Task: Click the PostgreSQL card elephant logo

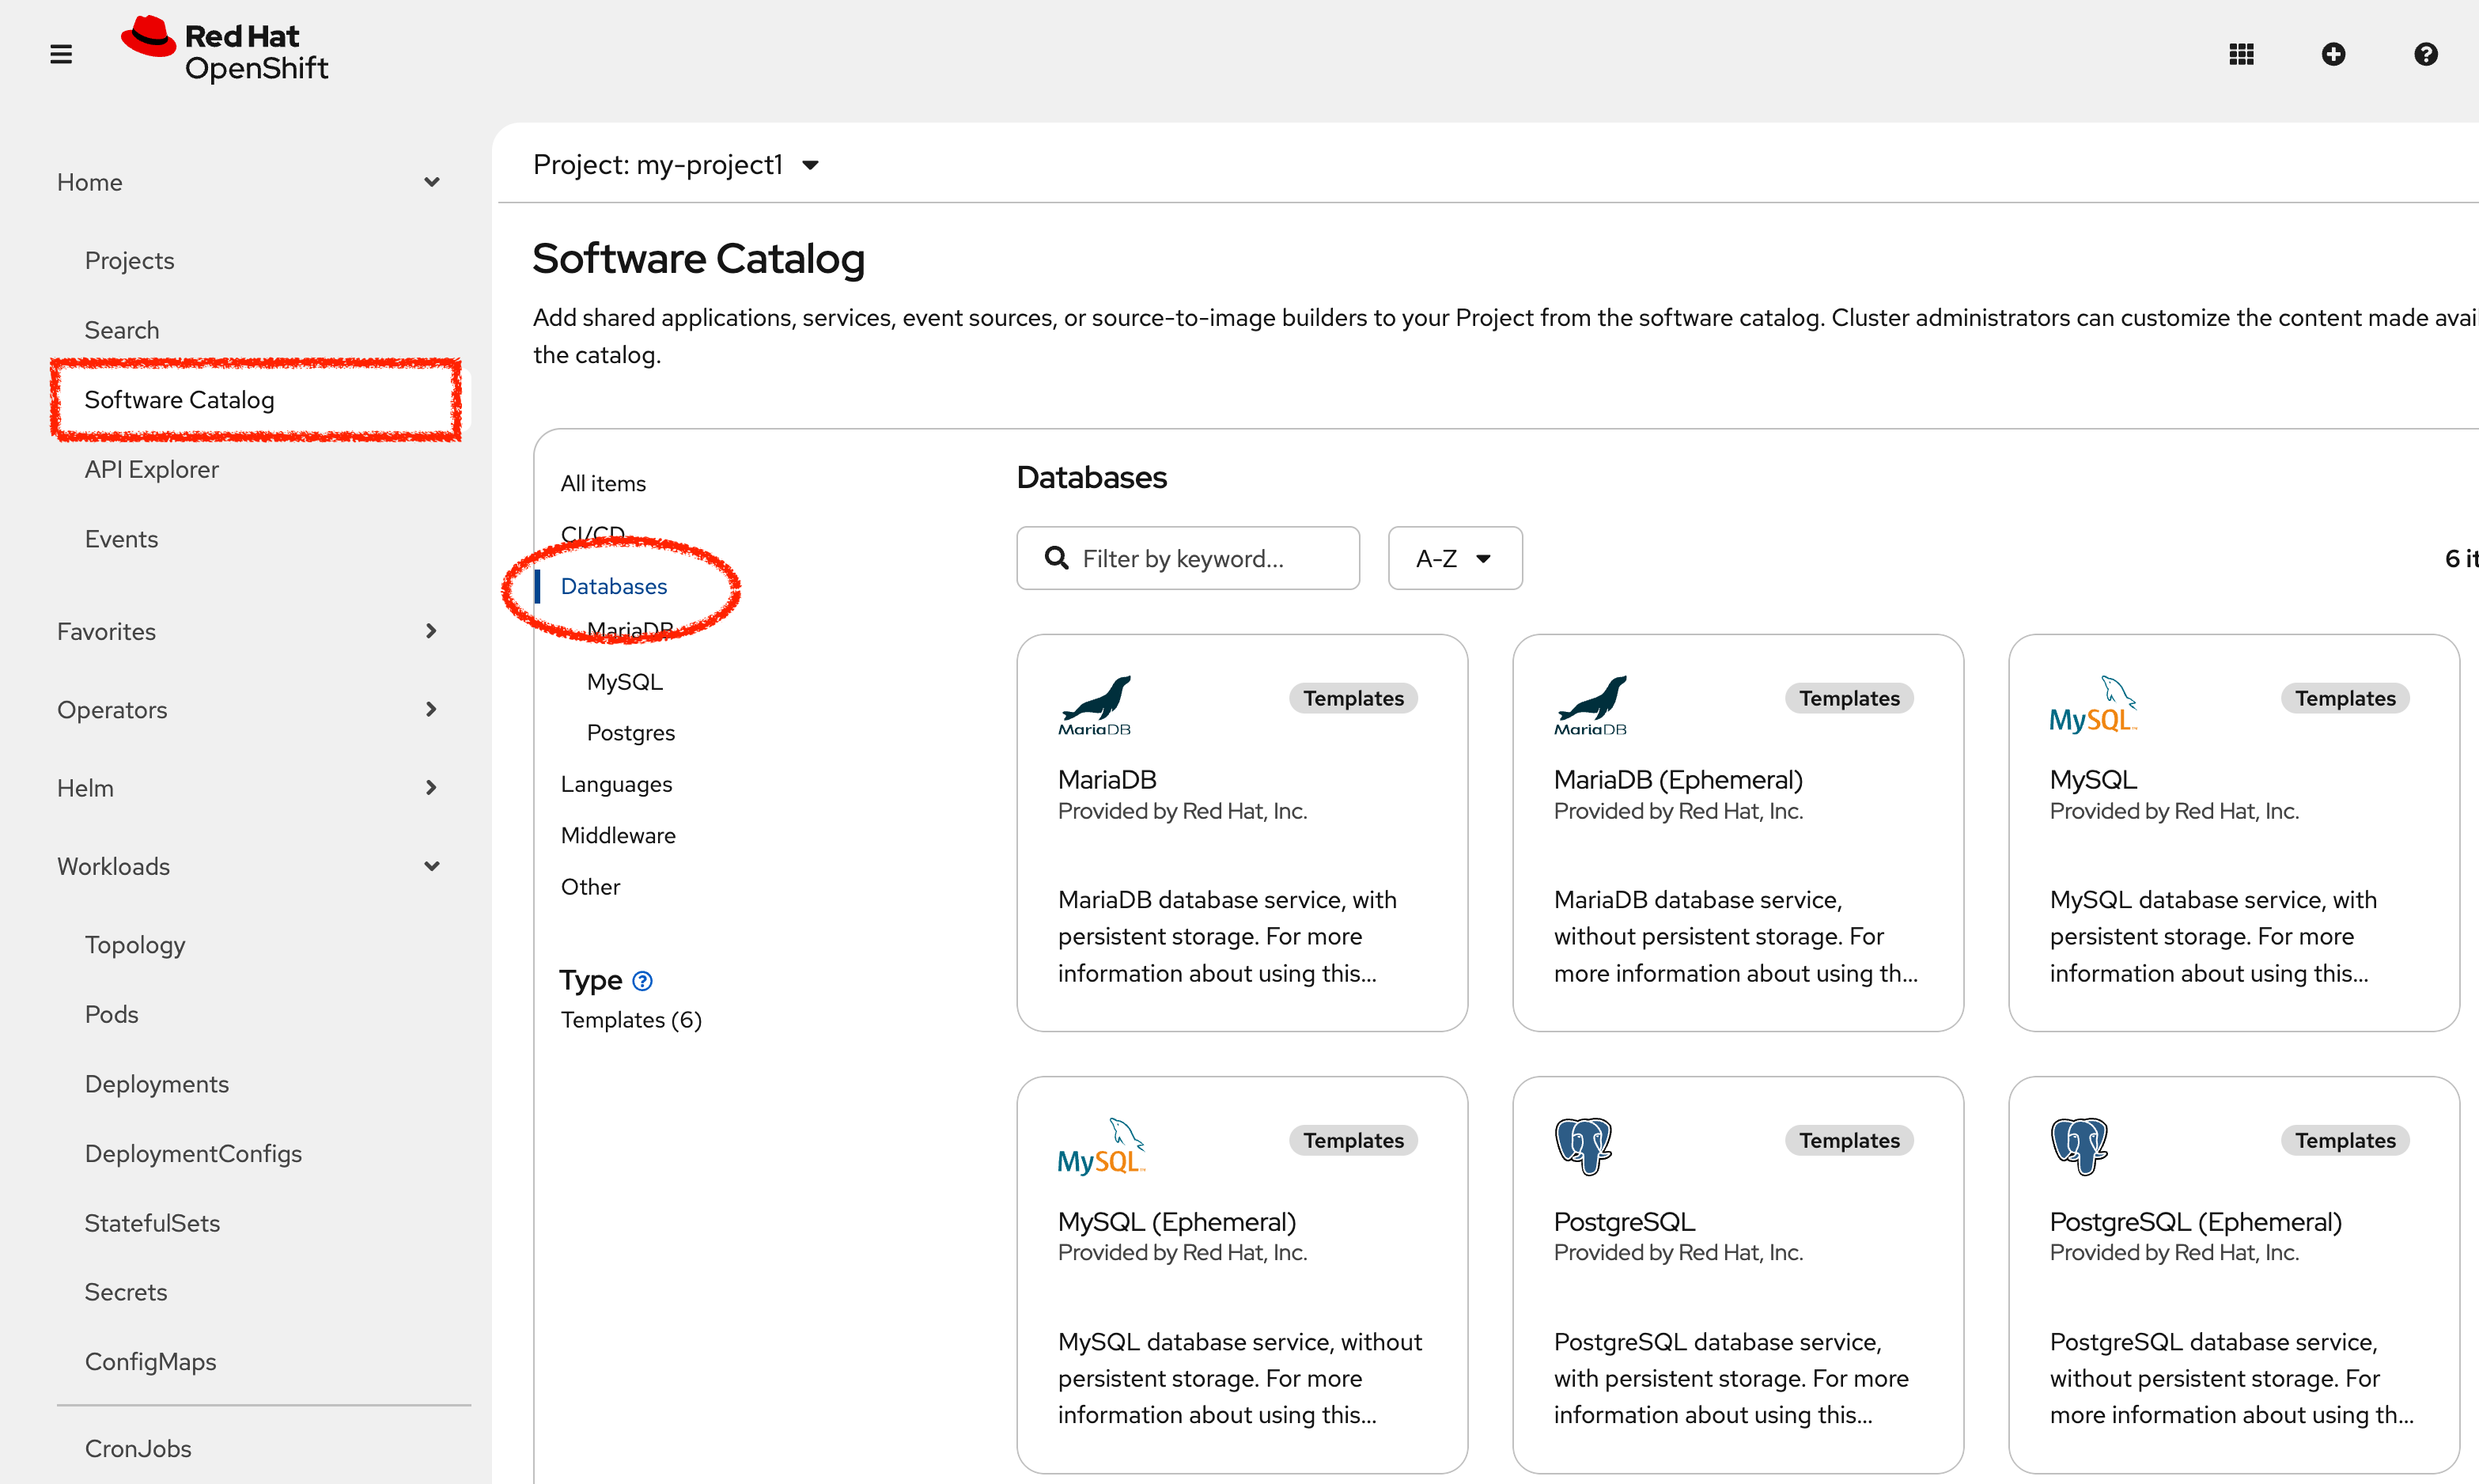Action: coord(1584,1147)
